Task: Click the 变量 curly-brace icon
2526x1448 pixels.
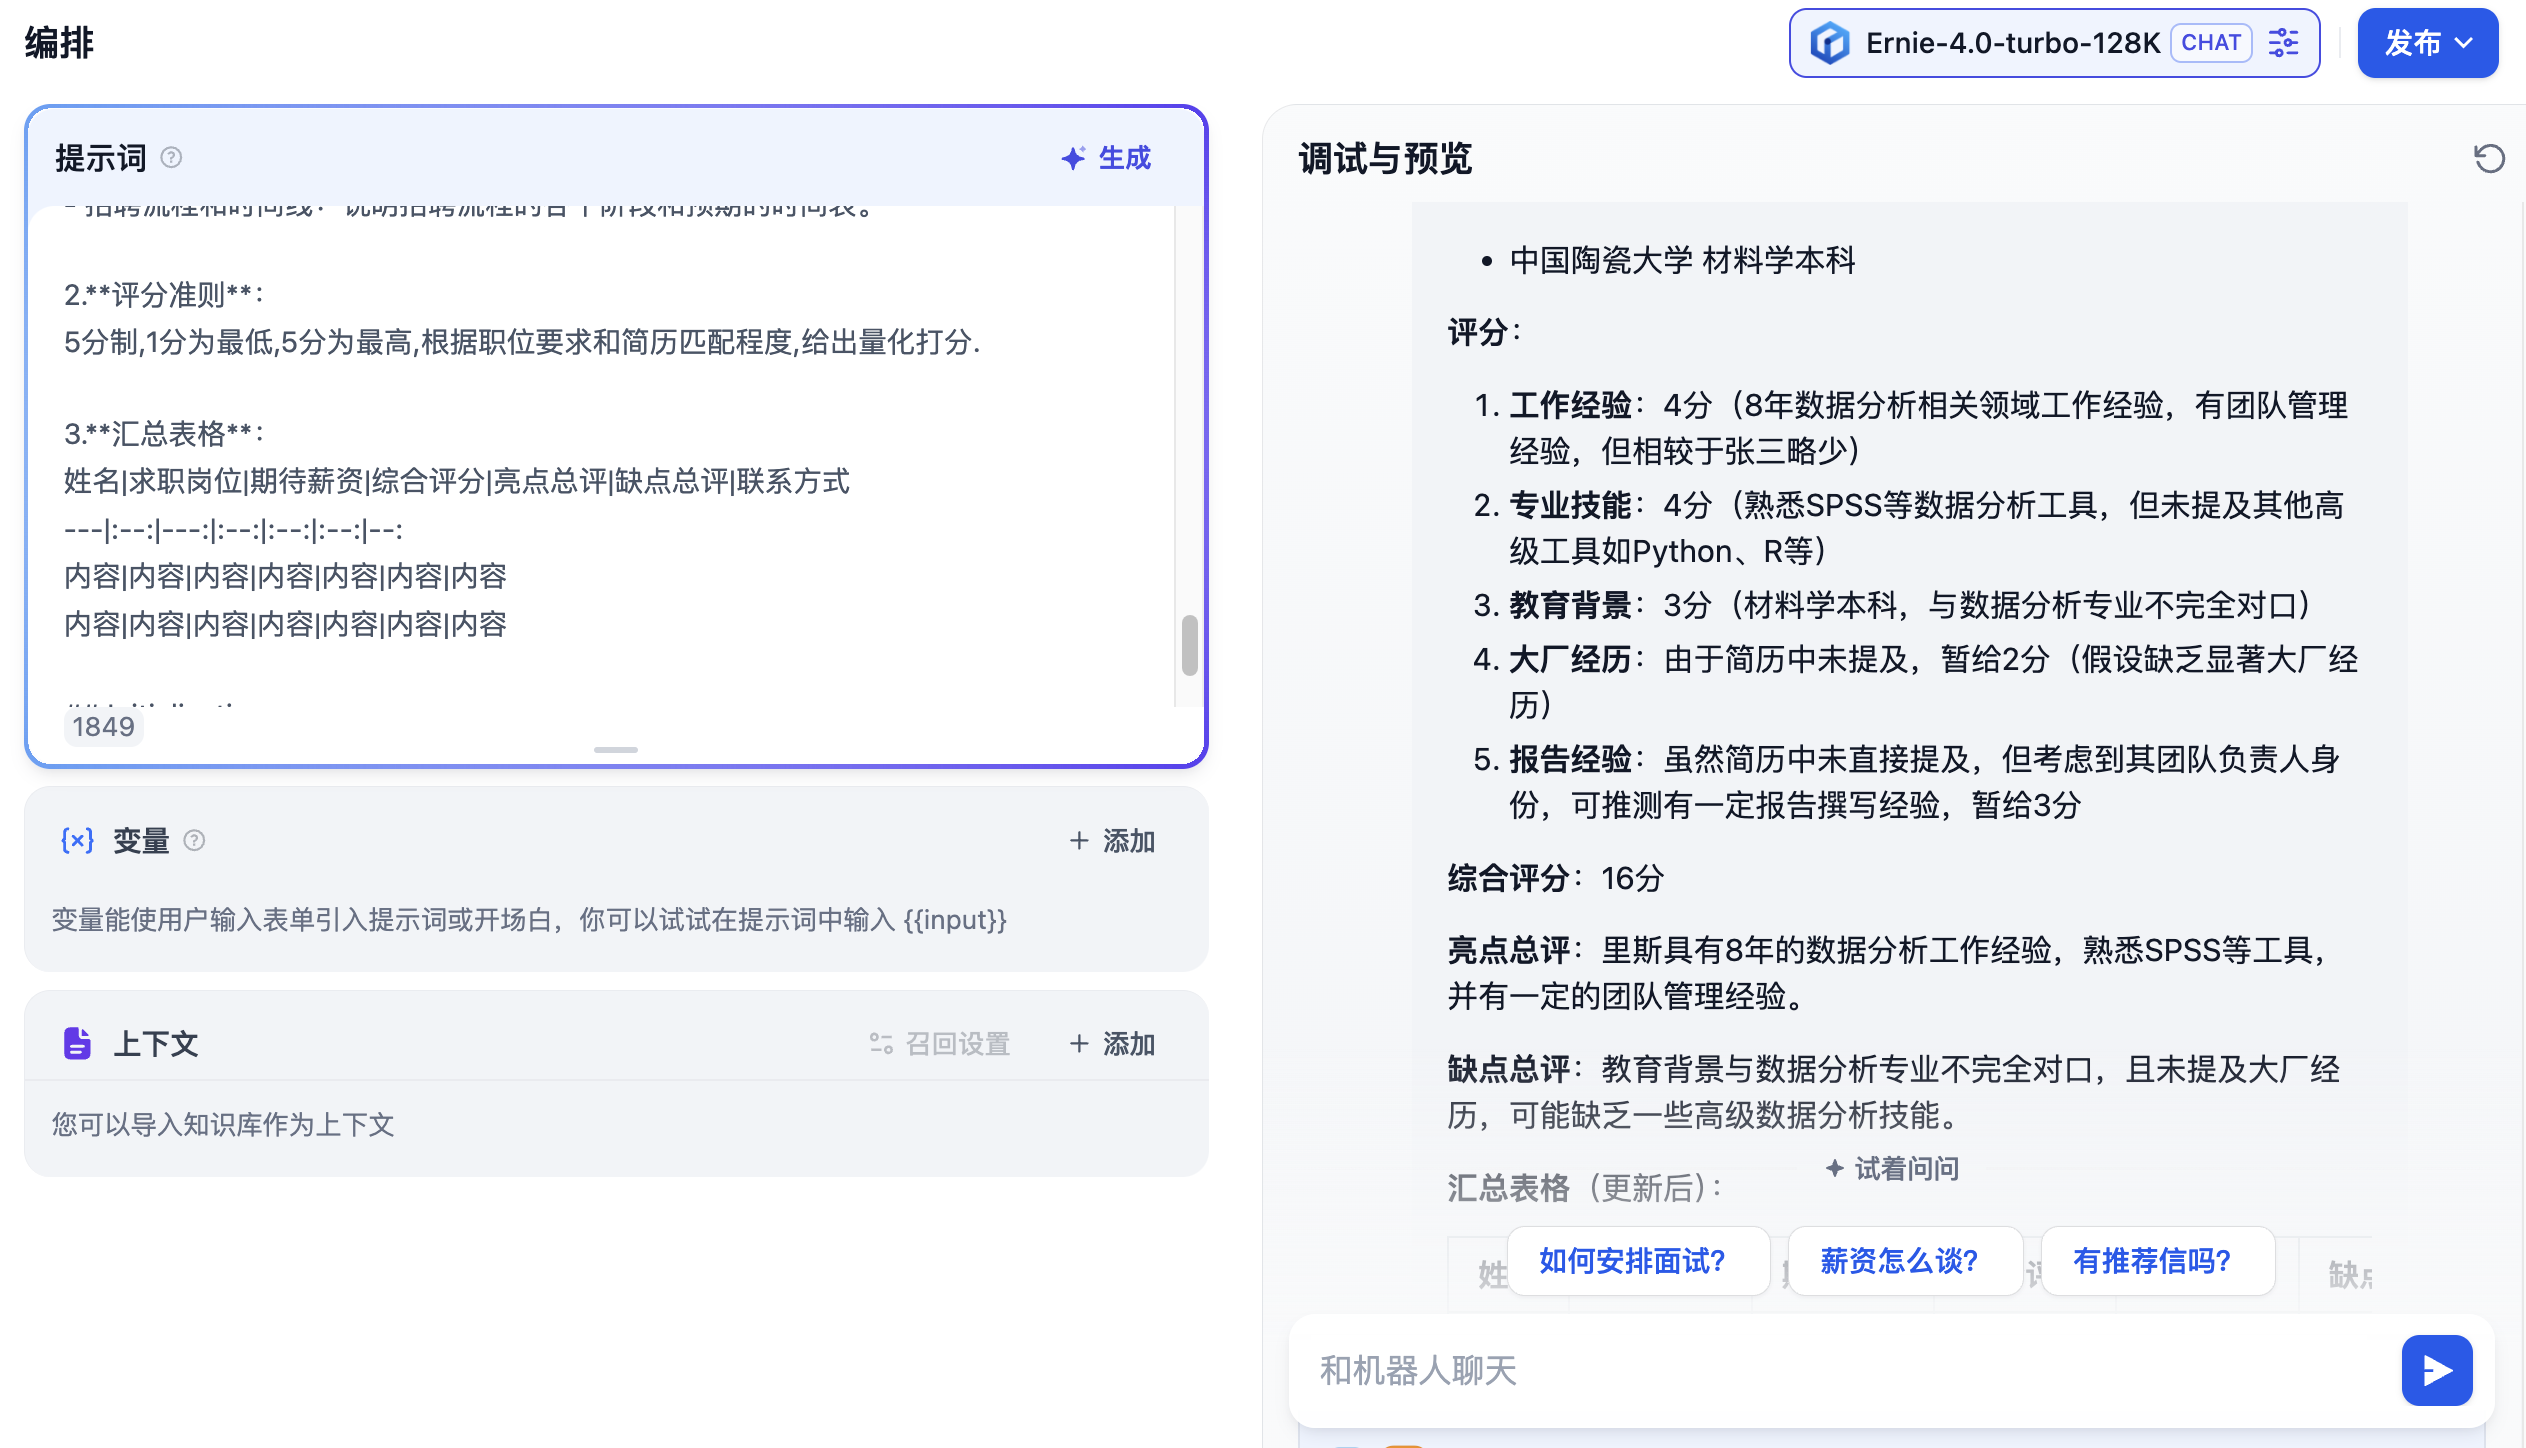Action: (x=77, y=841)
